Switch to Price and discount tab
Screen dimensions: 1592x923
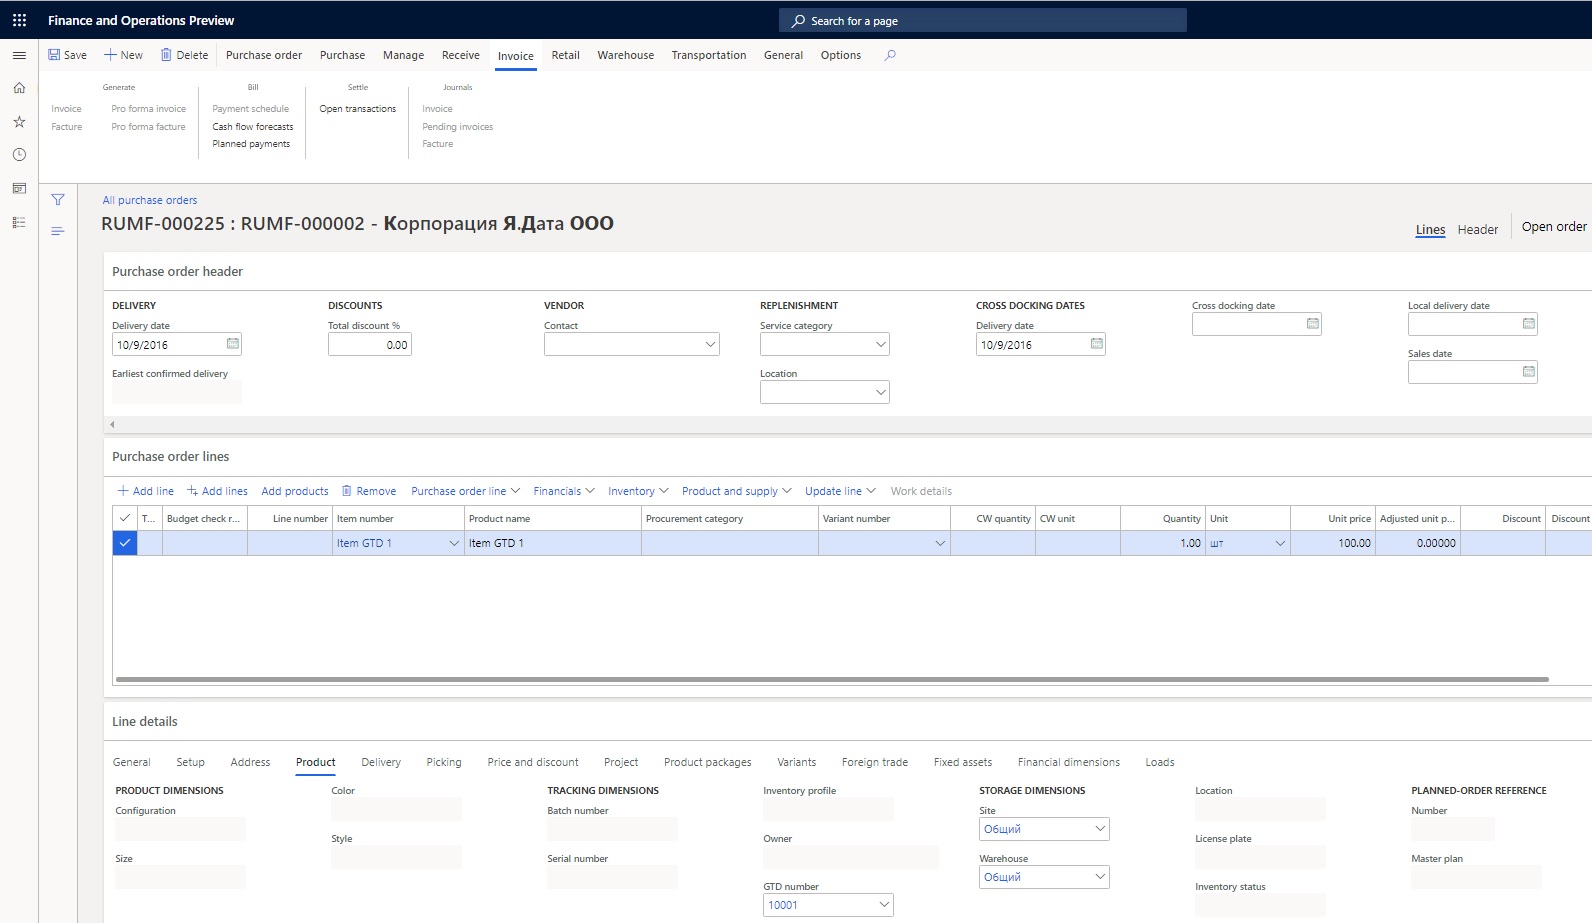[533, 762]
